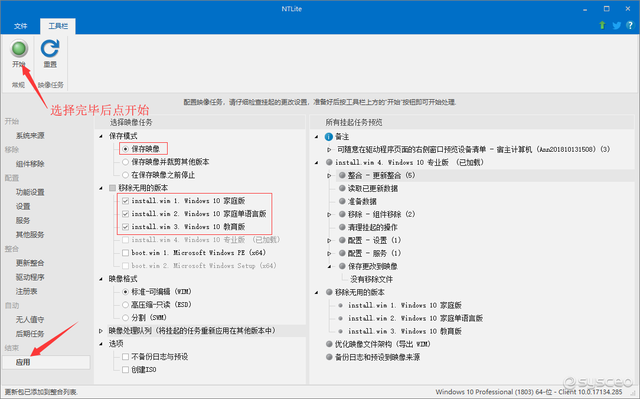
Task: Click the help question mark icon
Action: click(630, 25)
